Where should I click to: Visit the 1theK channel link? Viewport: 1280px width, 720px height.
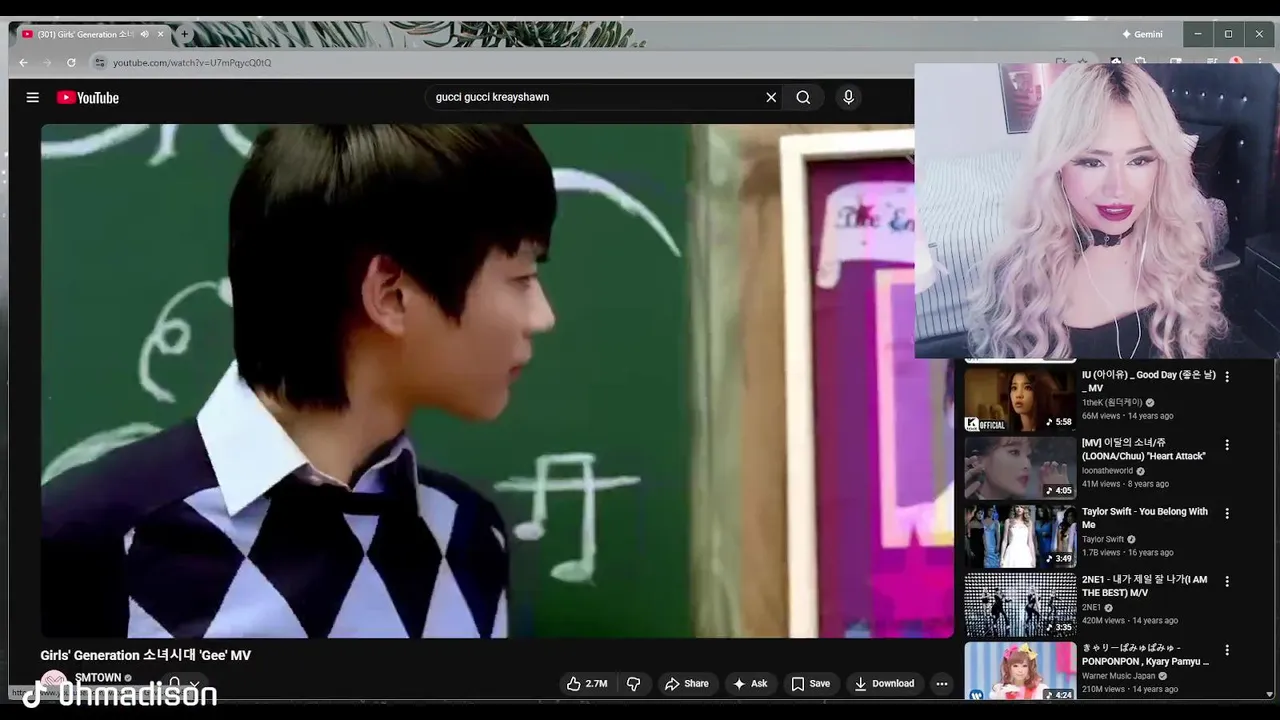[1112, 402]
